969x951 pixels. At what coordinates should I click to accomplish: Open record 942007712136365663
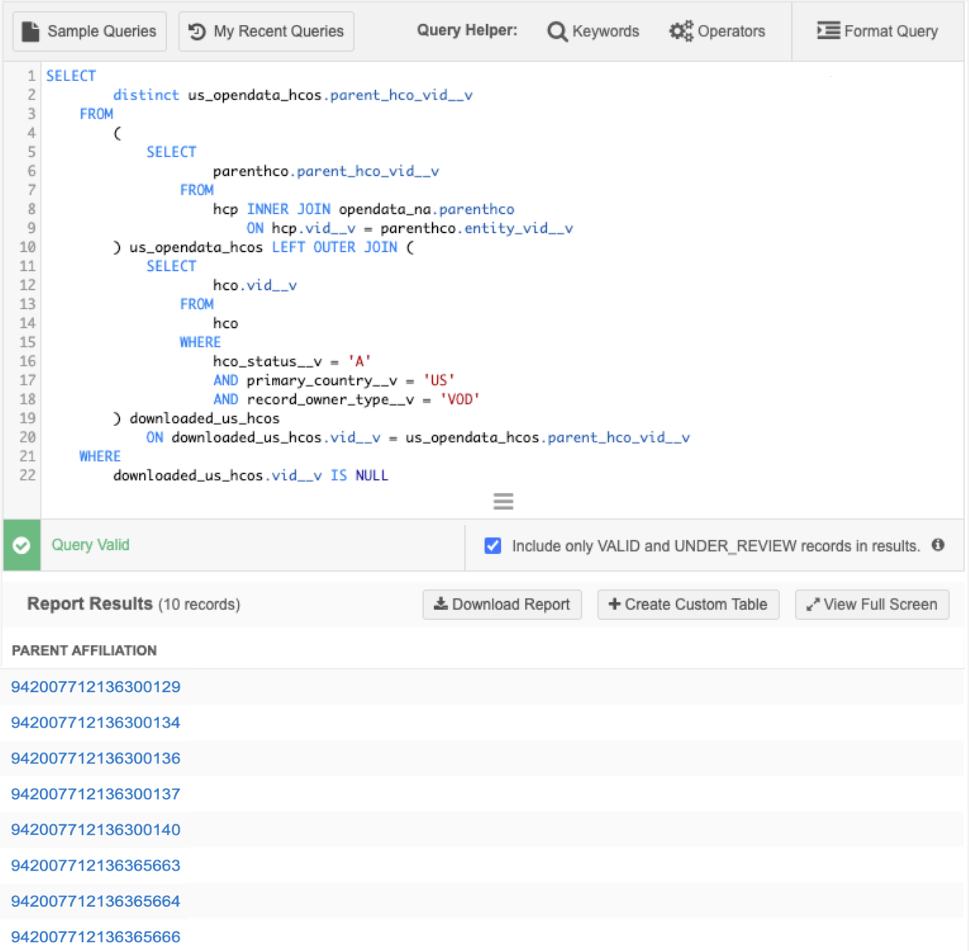tap(95, 865)
